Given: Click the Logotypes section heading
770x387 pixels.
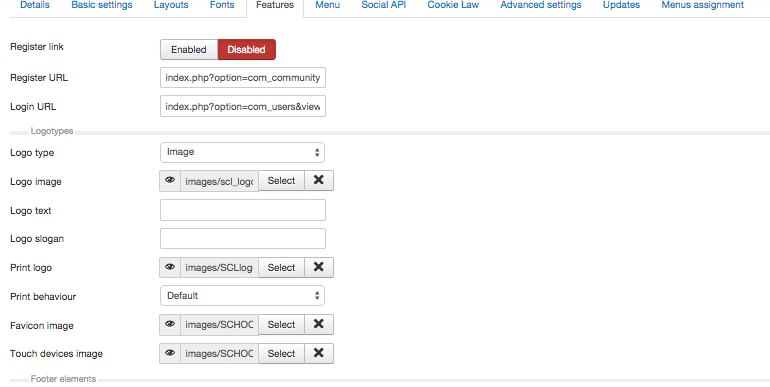Looking at the screenshot, I should [52, 131].
